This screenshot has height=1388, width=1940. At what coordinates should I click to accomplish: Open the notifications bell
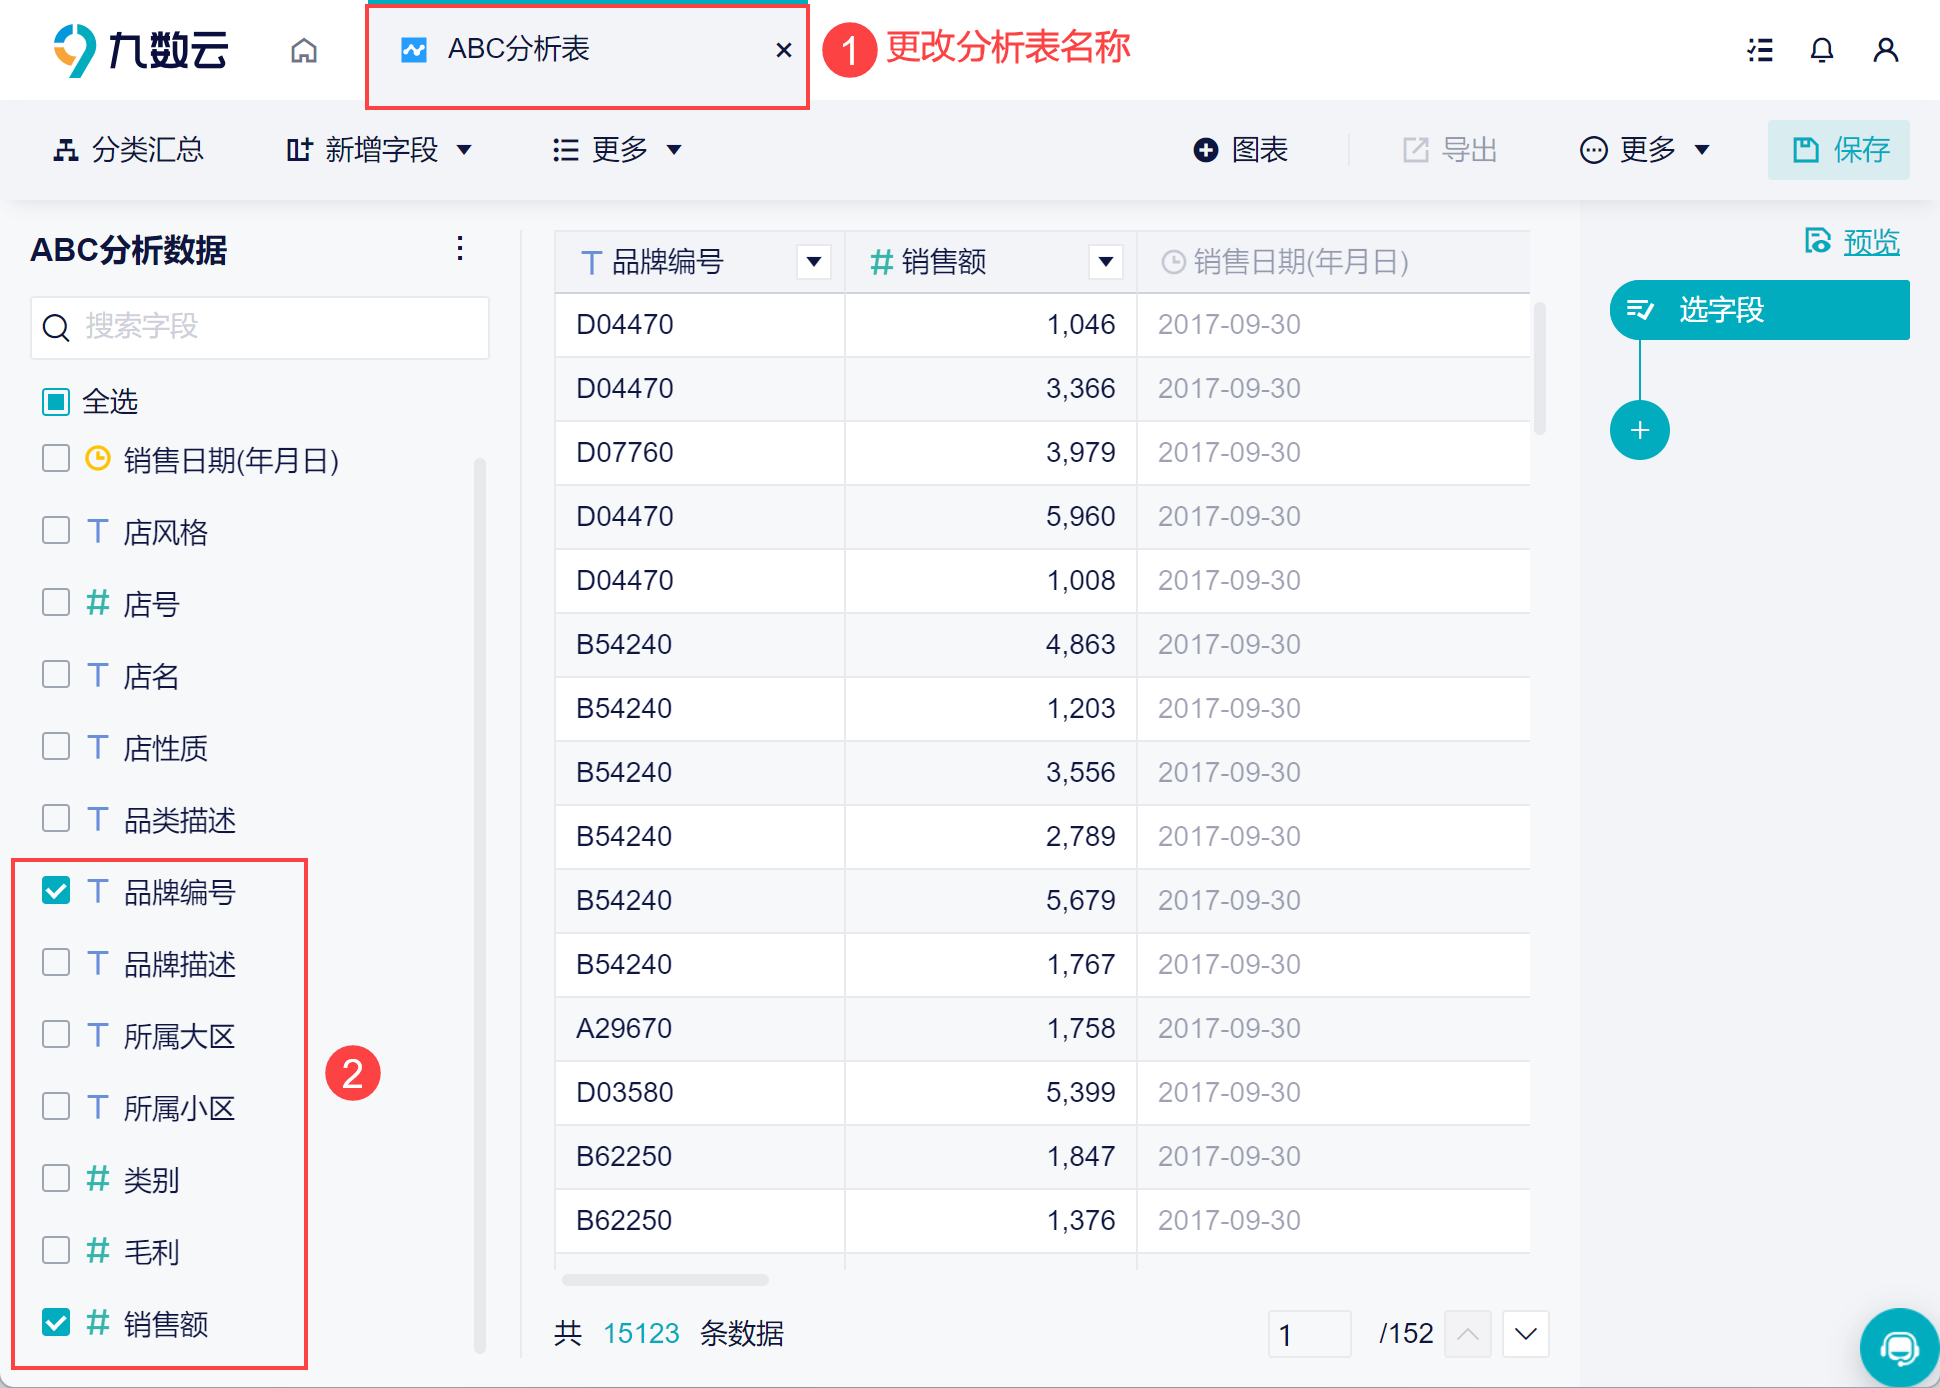[1822, 50]
